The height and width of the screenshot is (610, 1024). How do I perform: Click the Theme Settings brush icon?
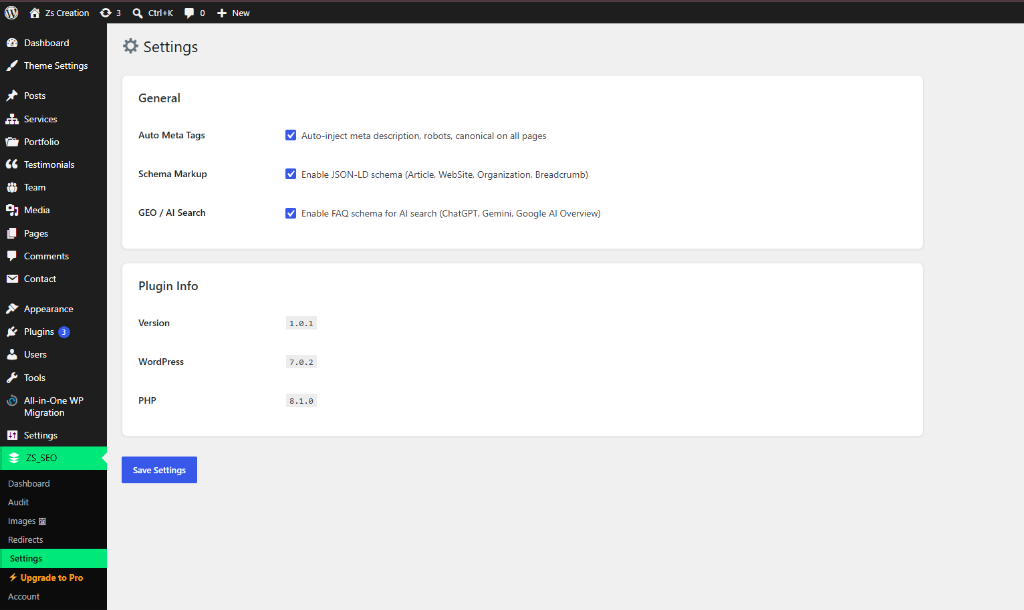point(12,66)
